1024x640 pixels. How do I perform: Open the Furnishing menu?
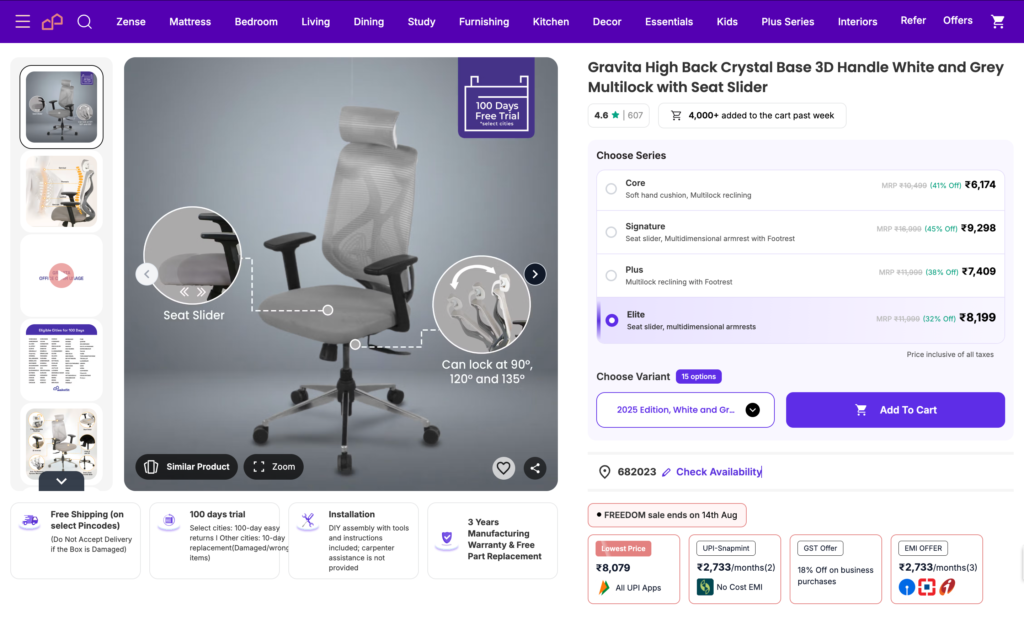click(484, 22)
